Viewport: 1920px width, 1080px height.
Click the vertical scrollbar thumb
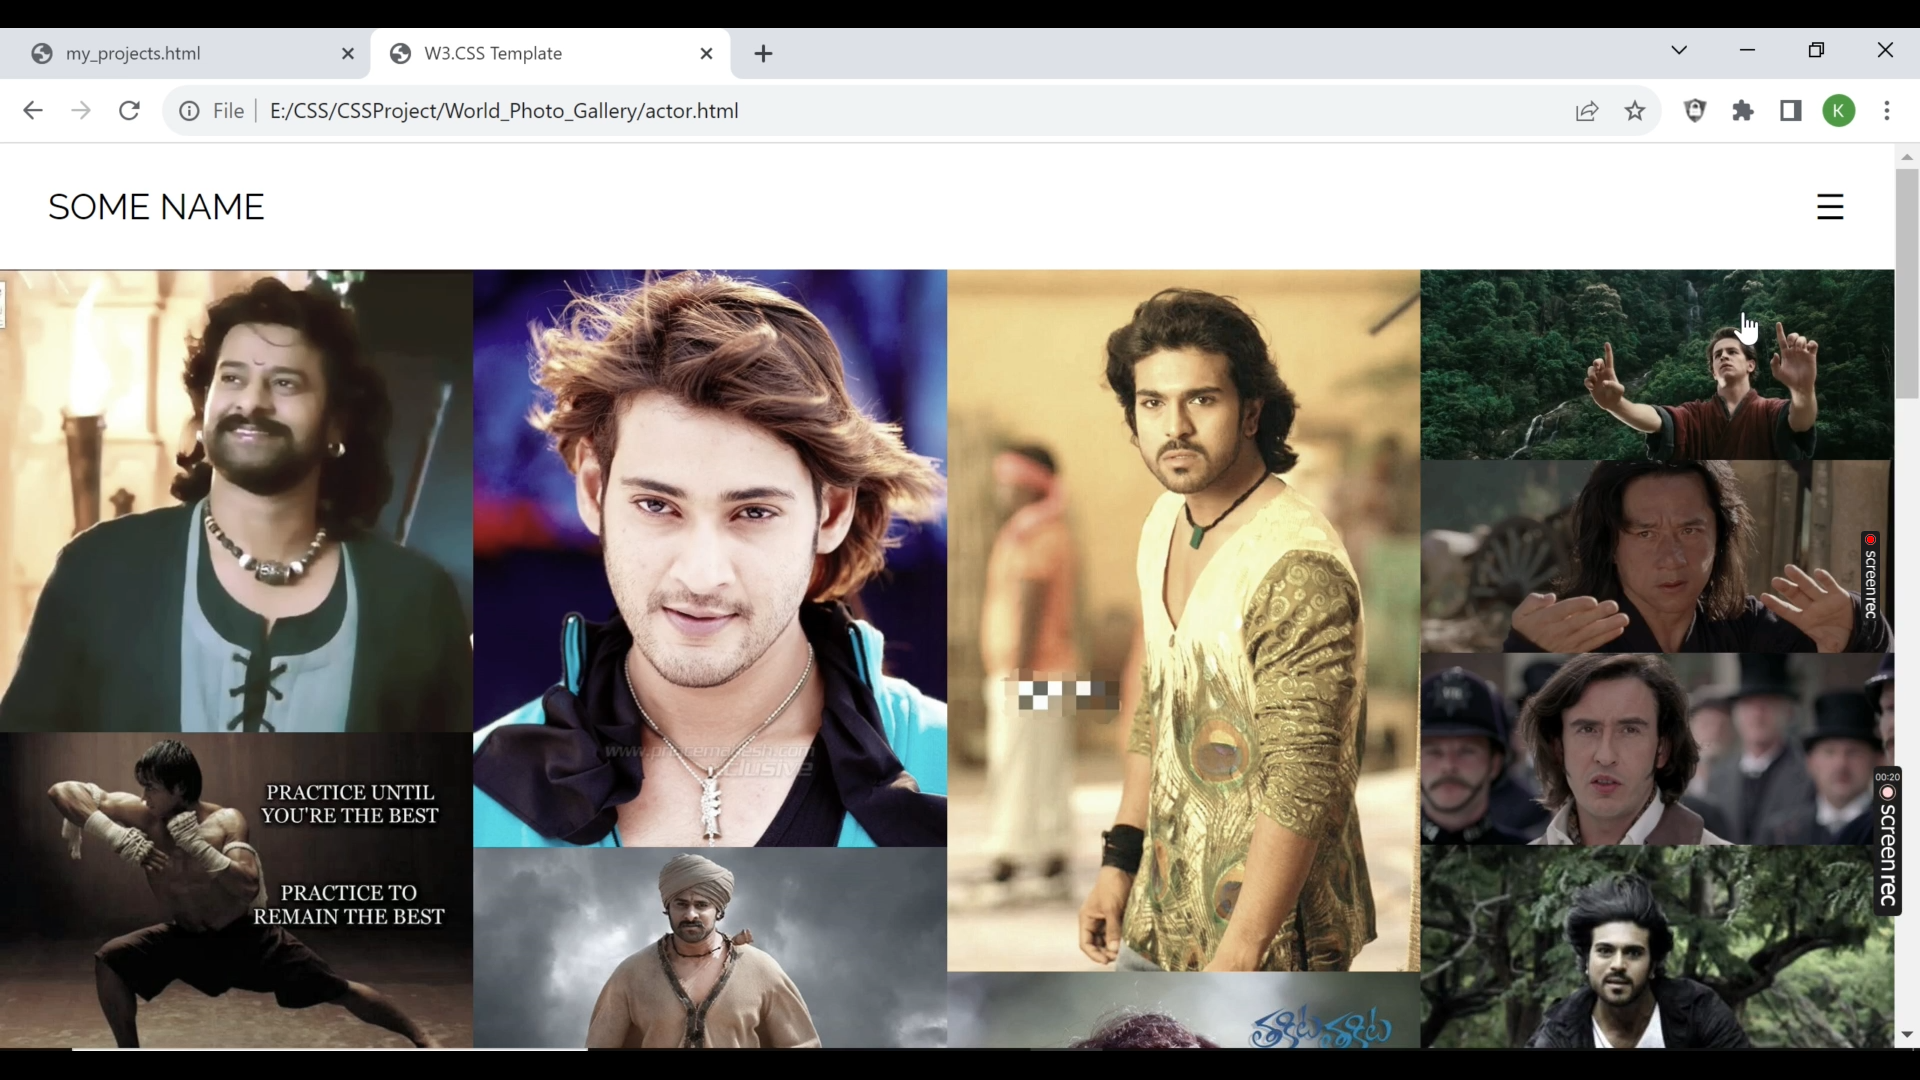(1907, 285)
